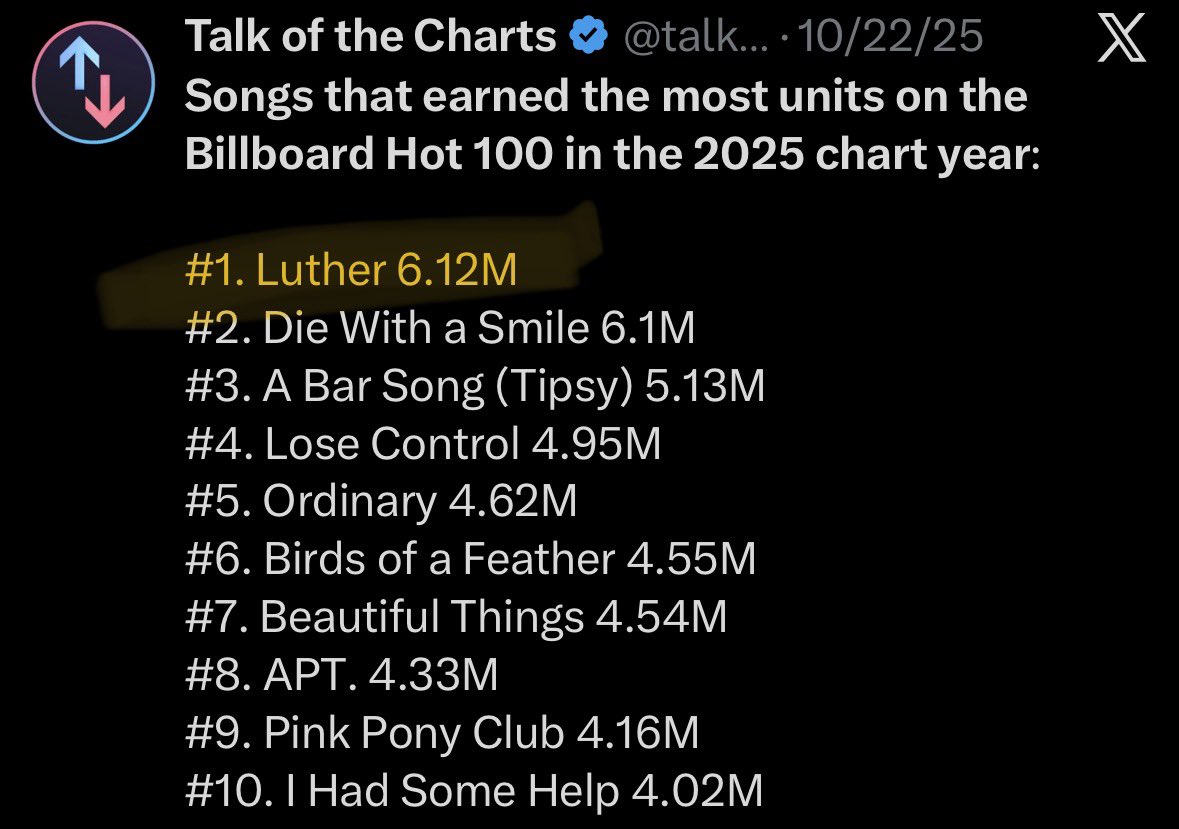Click the Beautiful Things 4.54M entry
This screenshot has height=829, width=1179.
click(x=456, y=617)
